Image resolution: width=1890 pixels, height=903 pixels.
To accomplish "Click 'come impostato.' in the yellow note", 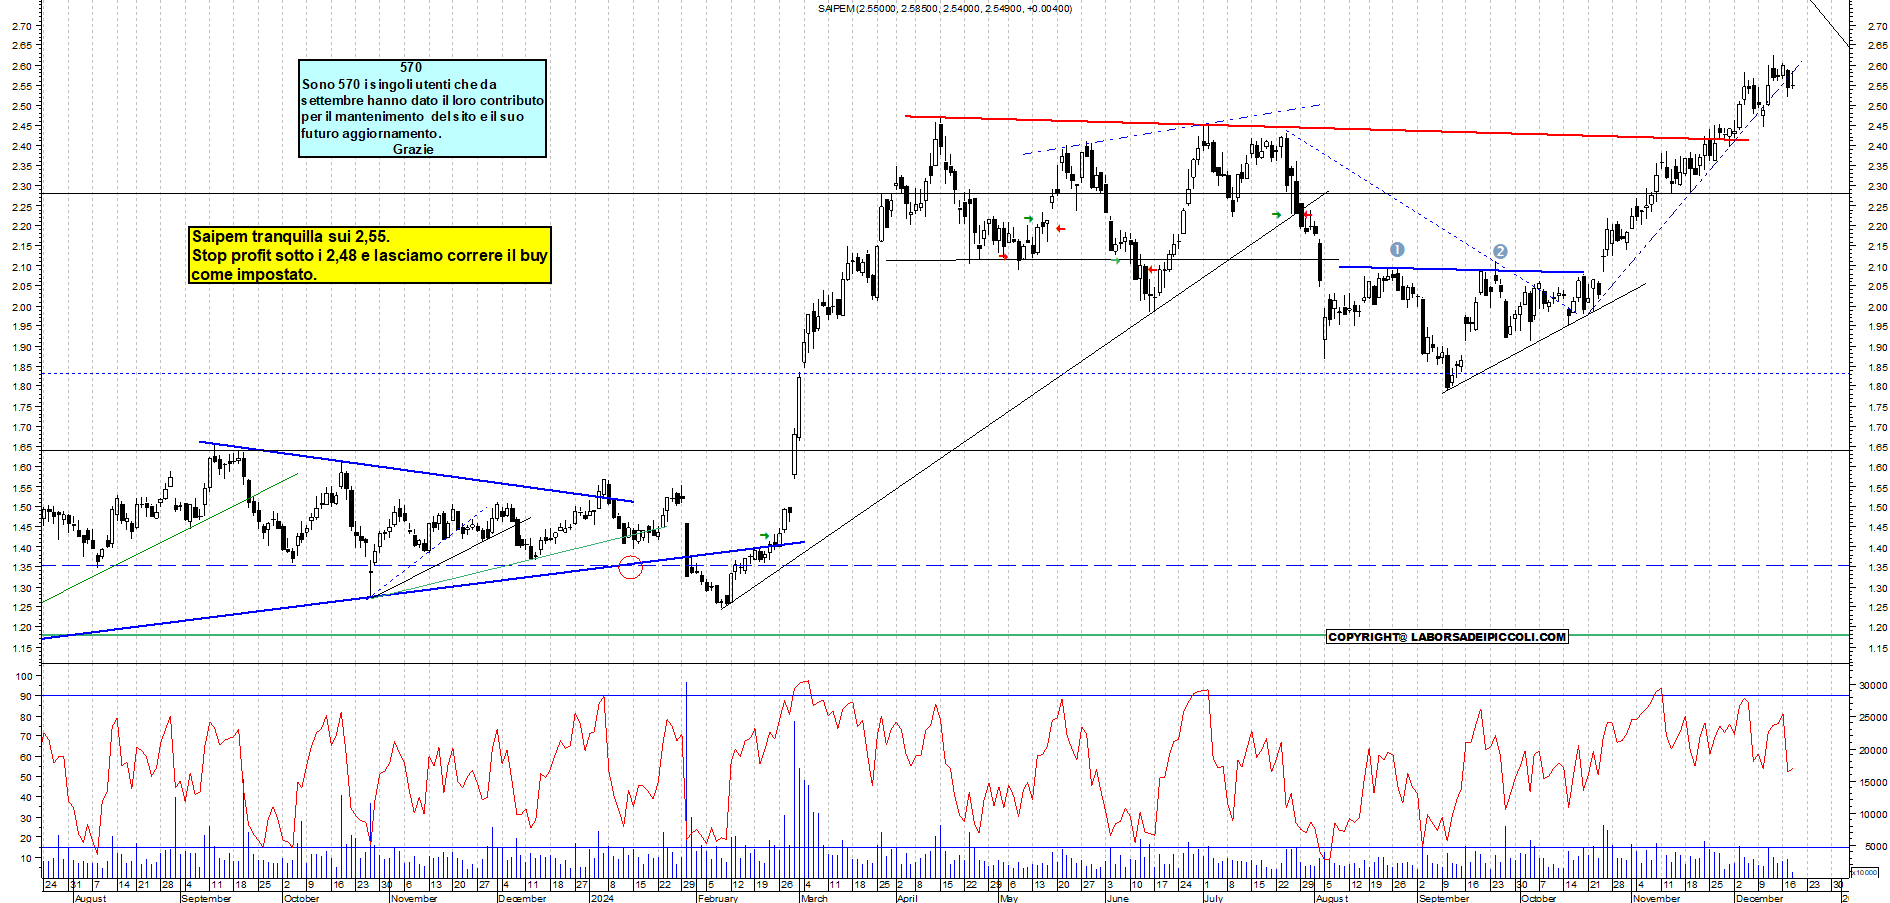I will click(x=254, y=275).
